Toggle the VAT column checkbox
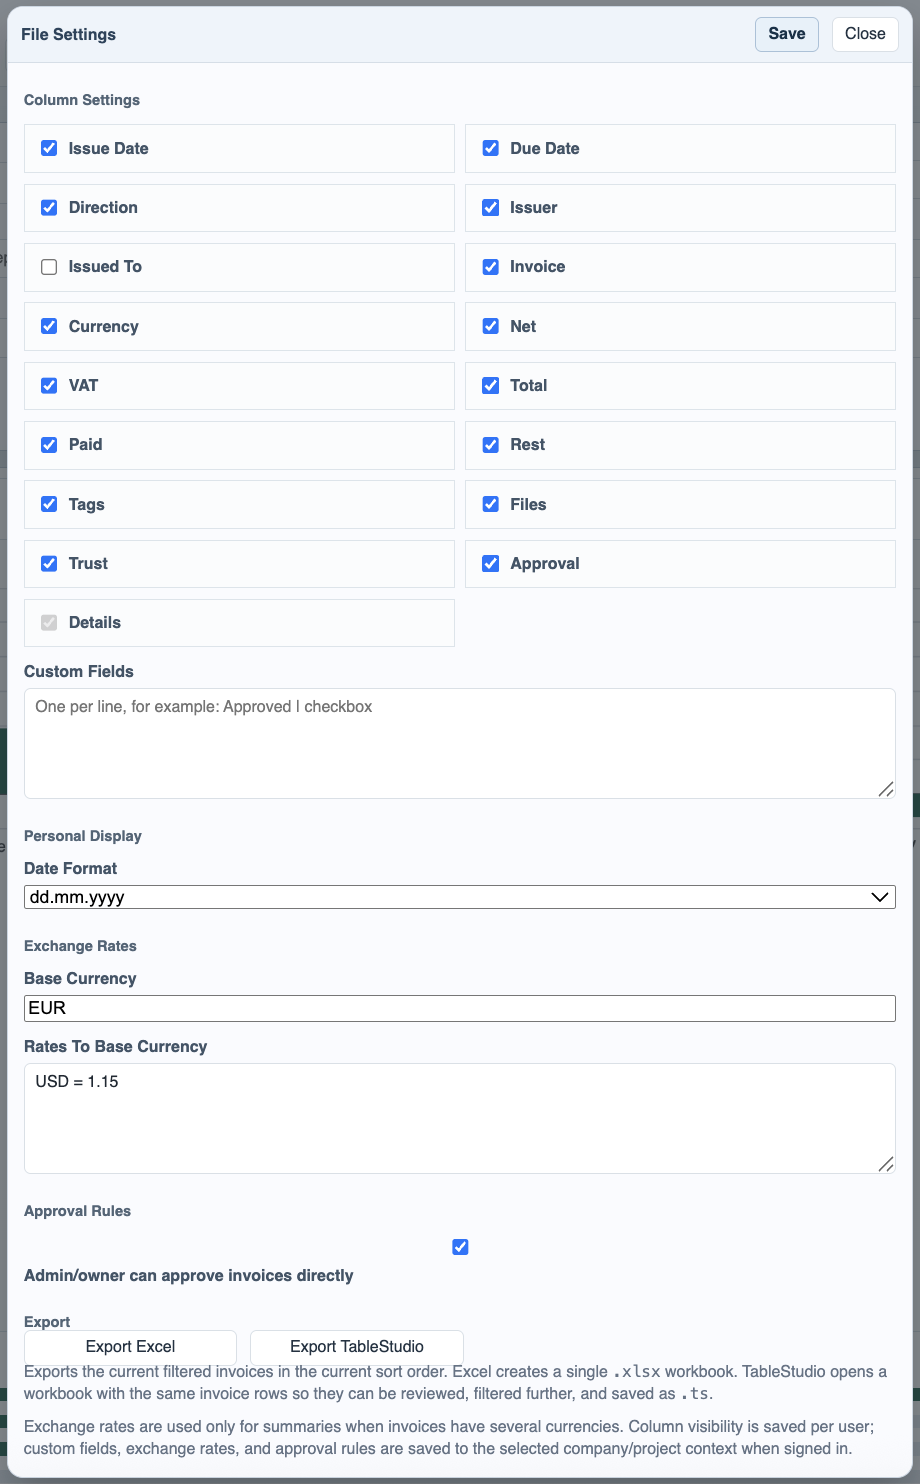 [49, 385]
